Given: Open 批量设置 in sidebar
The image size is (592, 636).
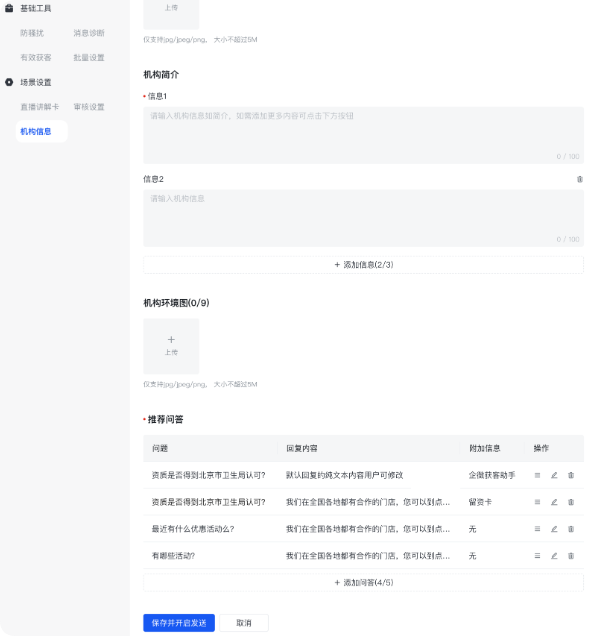Looking at the screenshot, I should [x=89, y=58].
